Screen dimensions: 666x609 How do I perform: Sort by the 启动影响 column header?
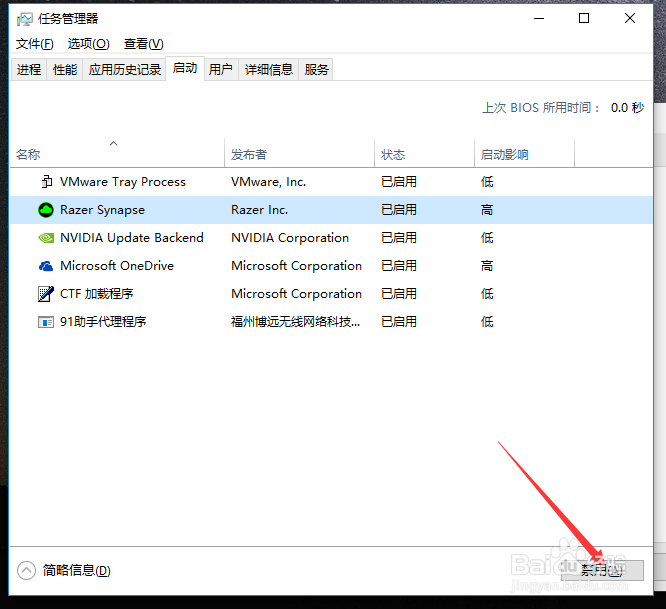525,153
